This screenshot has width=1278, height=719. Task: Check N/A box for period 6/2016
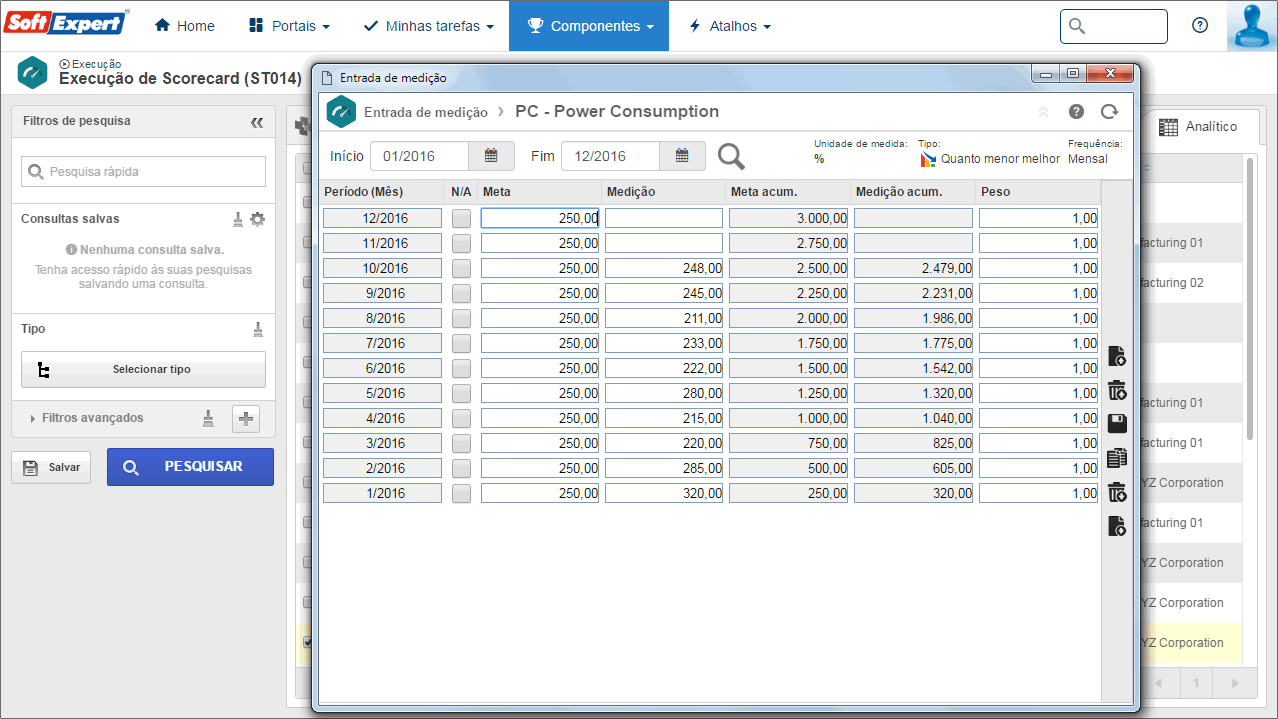pyautogui.click(x=461, y=368)
